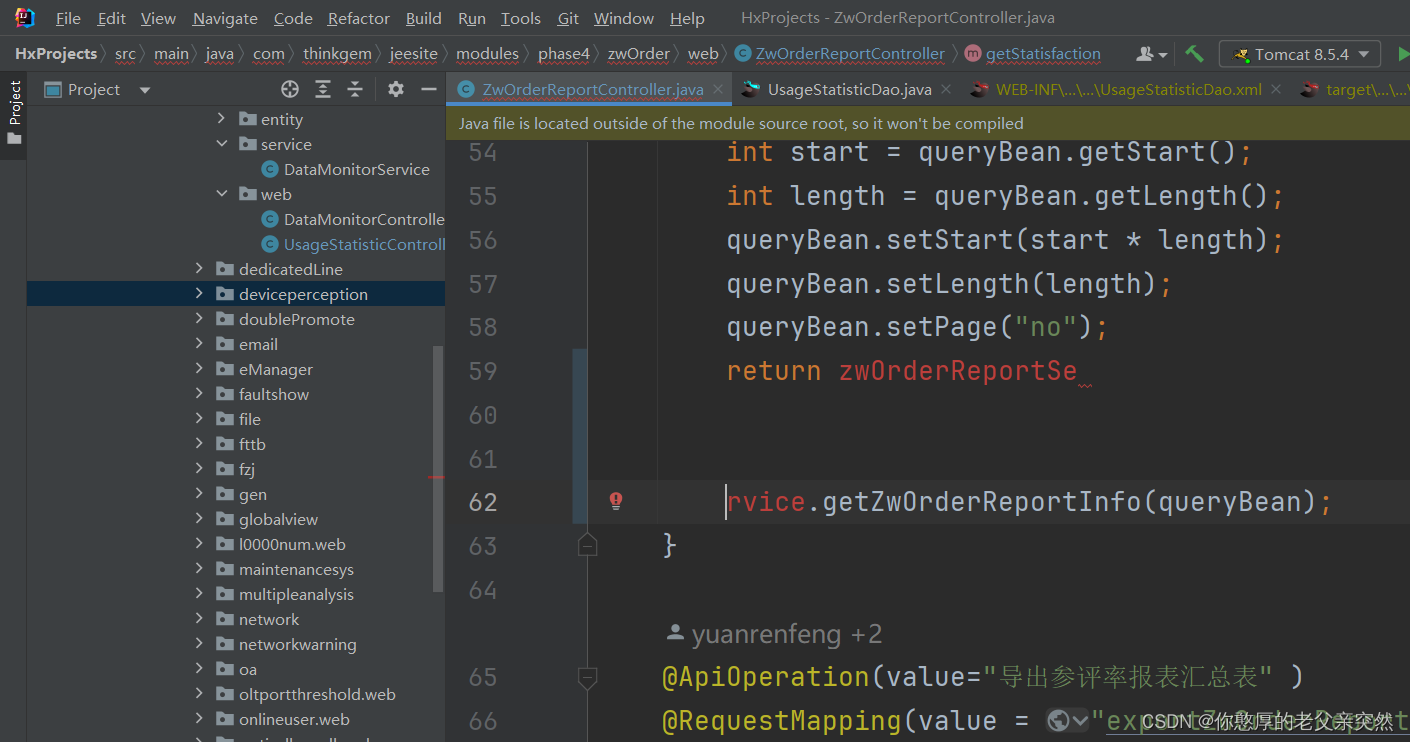Image resolution: width=1410 pixels, height=742 pixels.
Task: Click the IntelliJ IDEA logo icon
Action: (25, 17)
